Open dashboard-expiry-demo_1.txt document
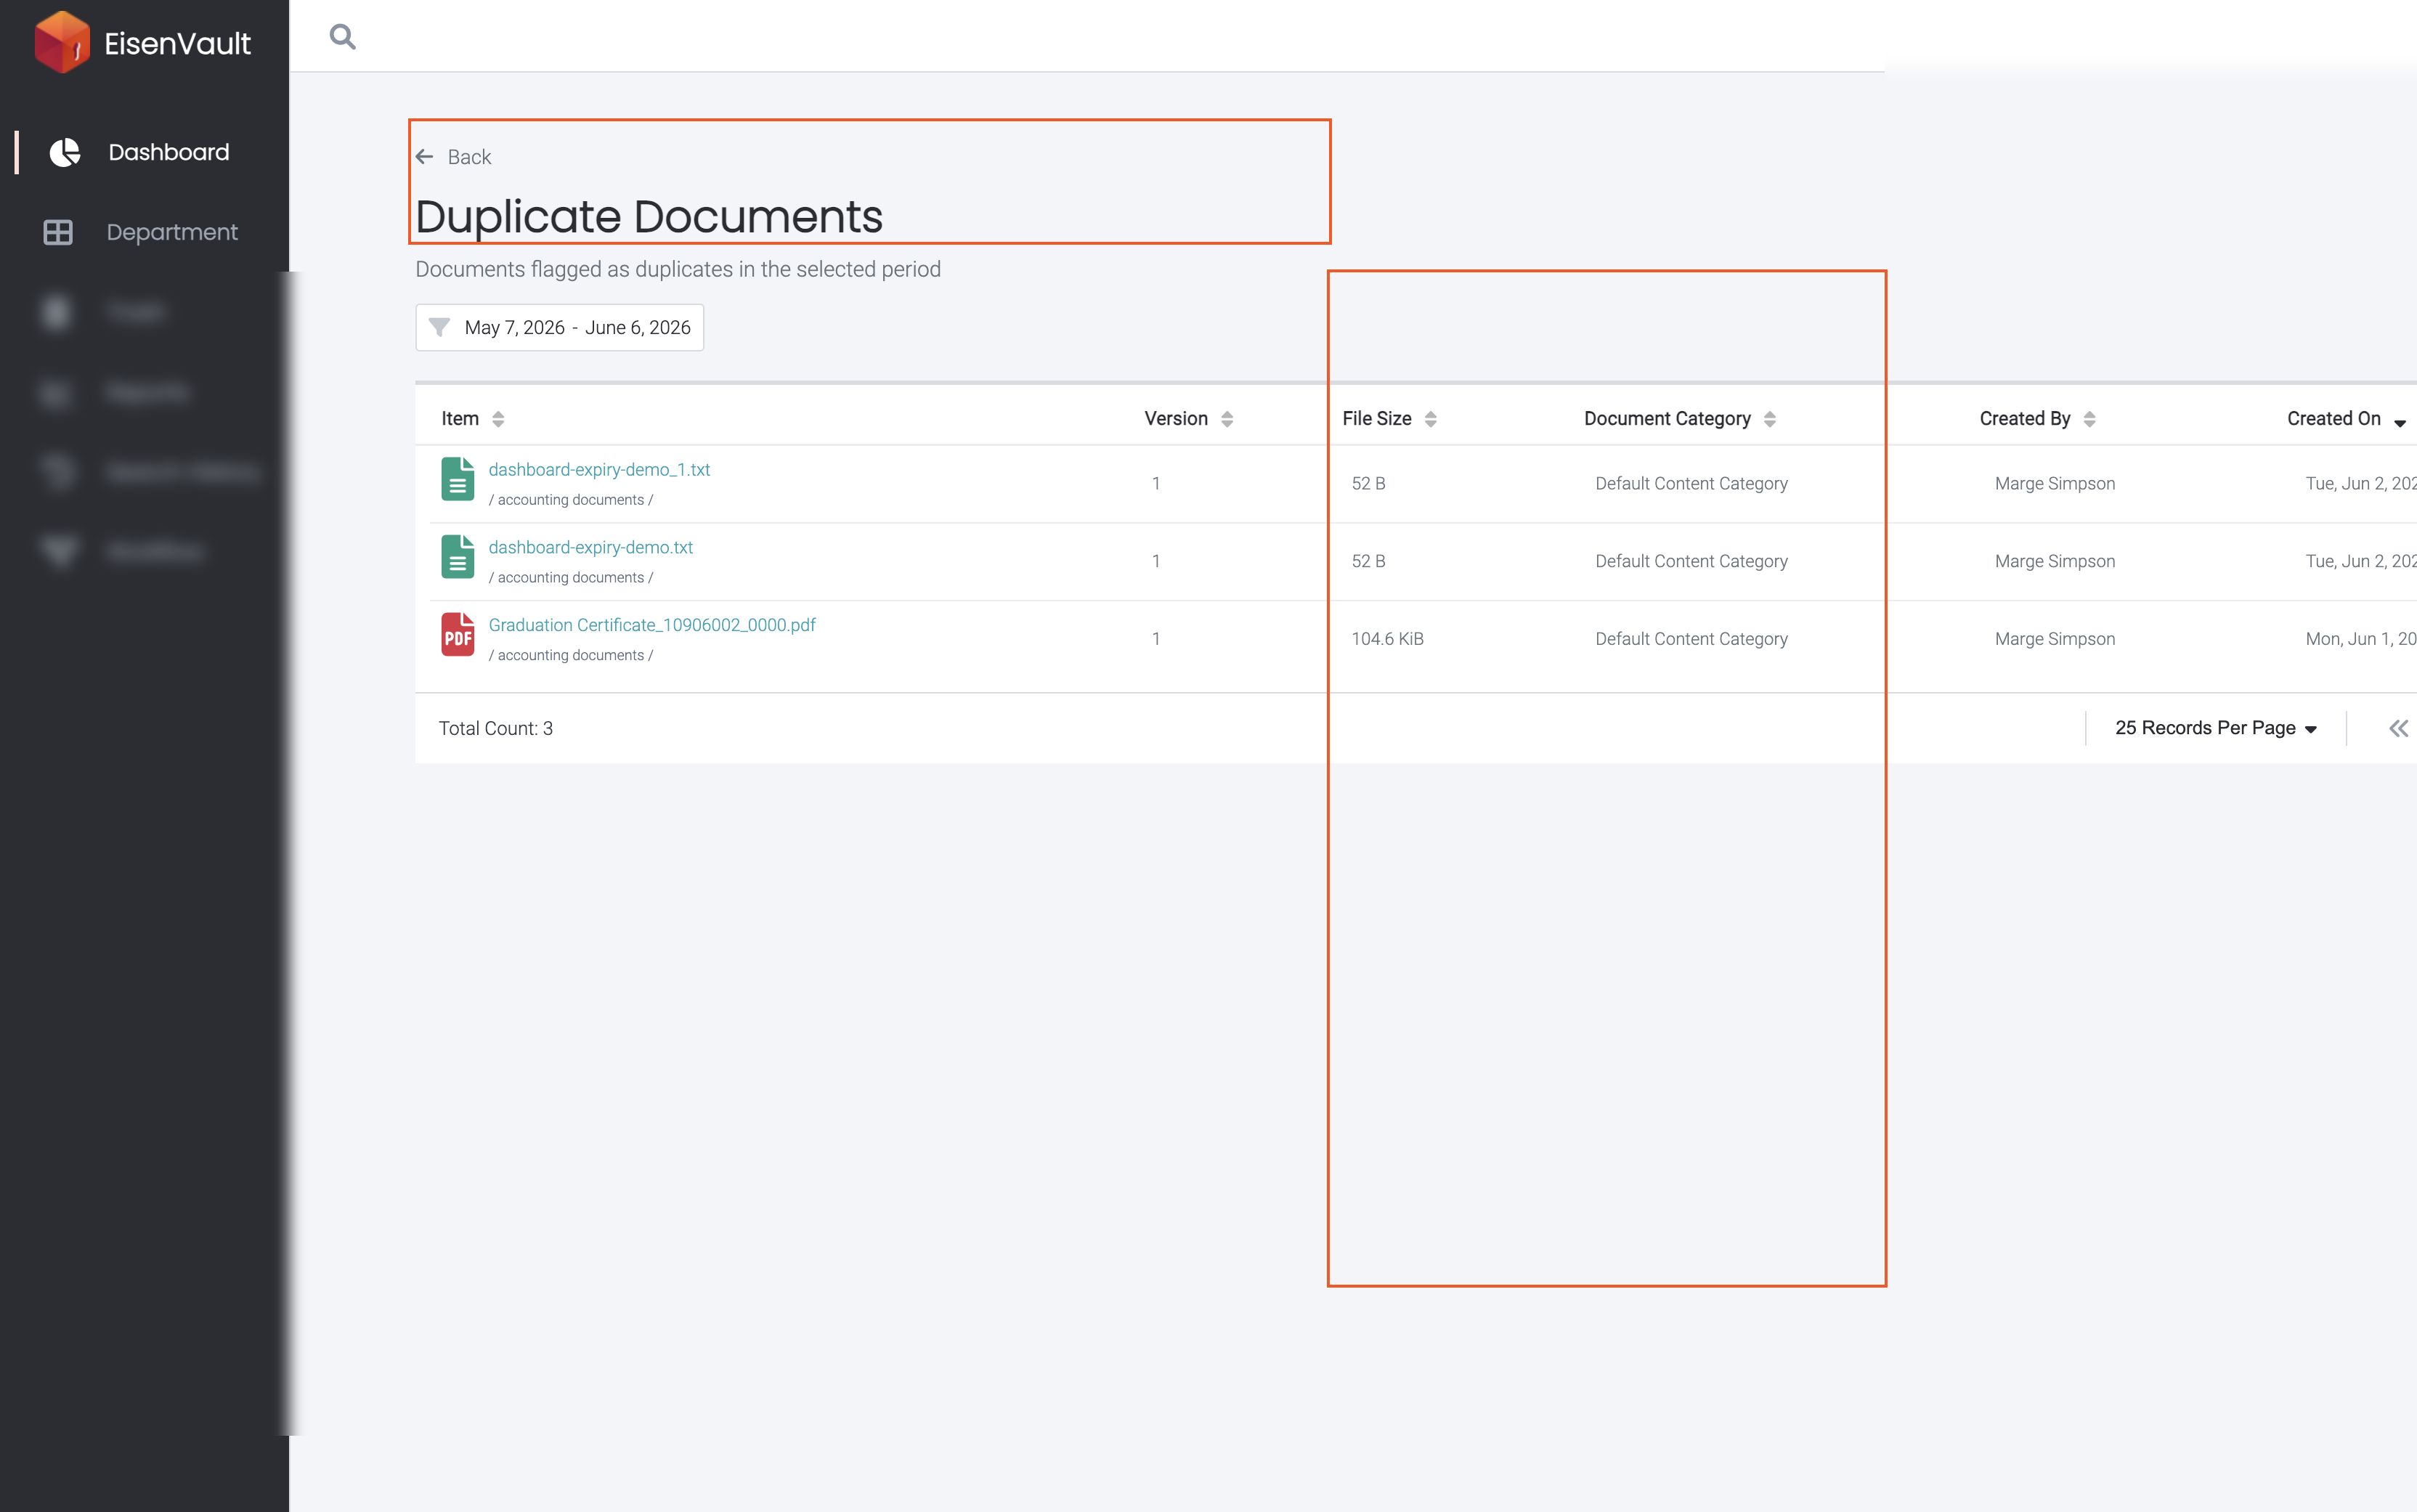The height and width of the screenshot is (1512, 2417). (x=599, y=470)
